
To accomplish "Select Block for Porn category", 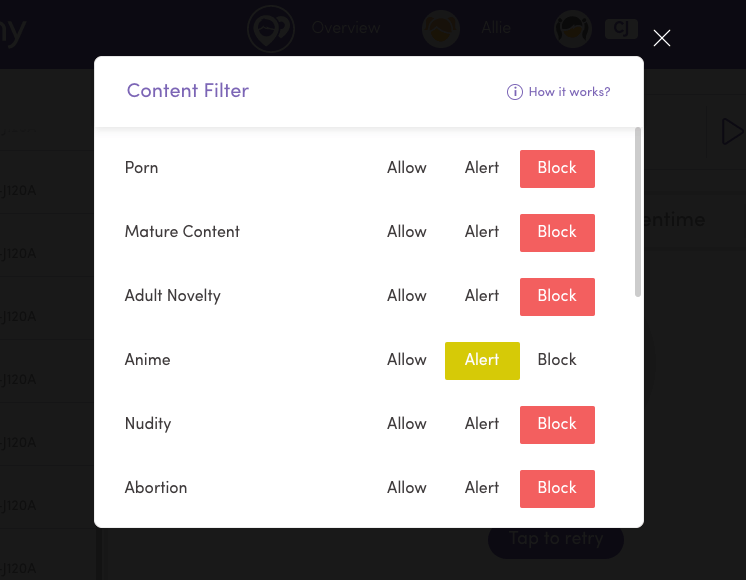I will coord(557,168).
